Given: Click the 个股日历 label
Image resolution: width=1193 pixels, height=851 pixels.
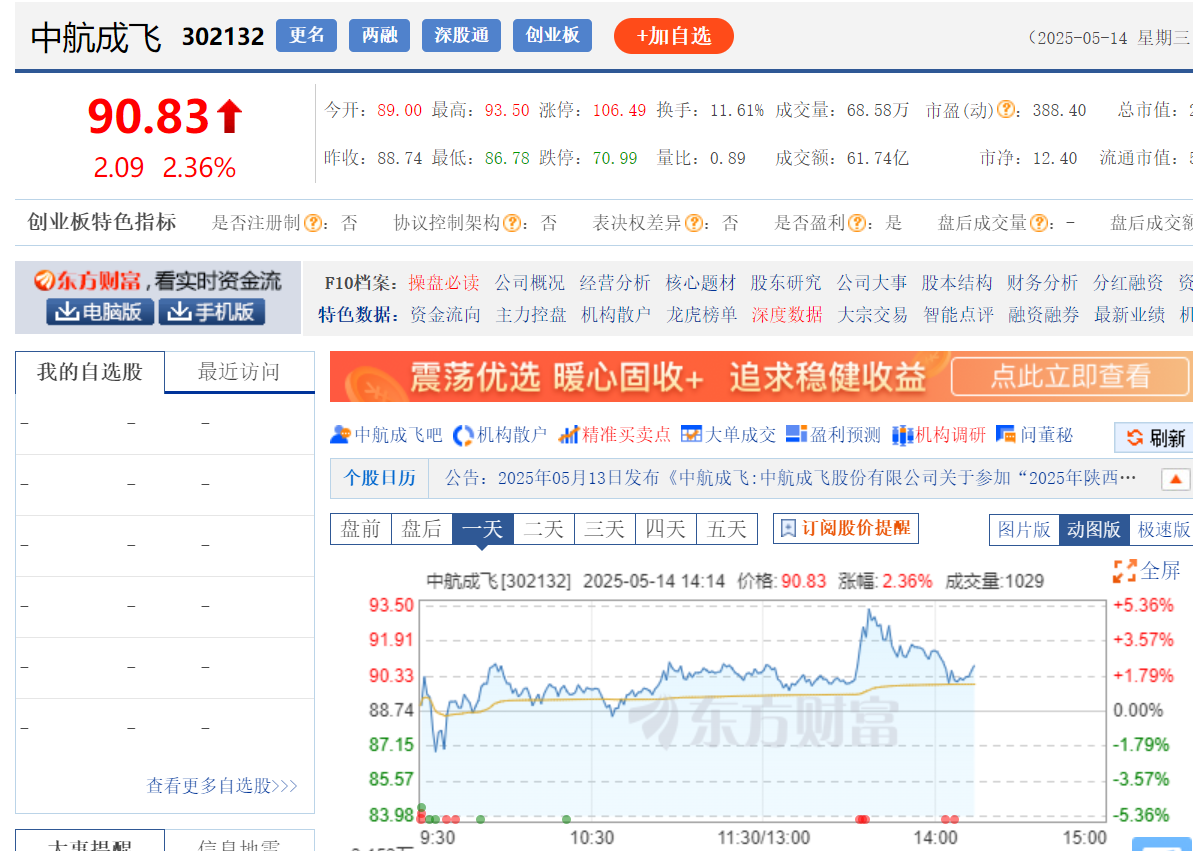Looking at the screenshot, I should [380, 478].
